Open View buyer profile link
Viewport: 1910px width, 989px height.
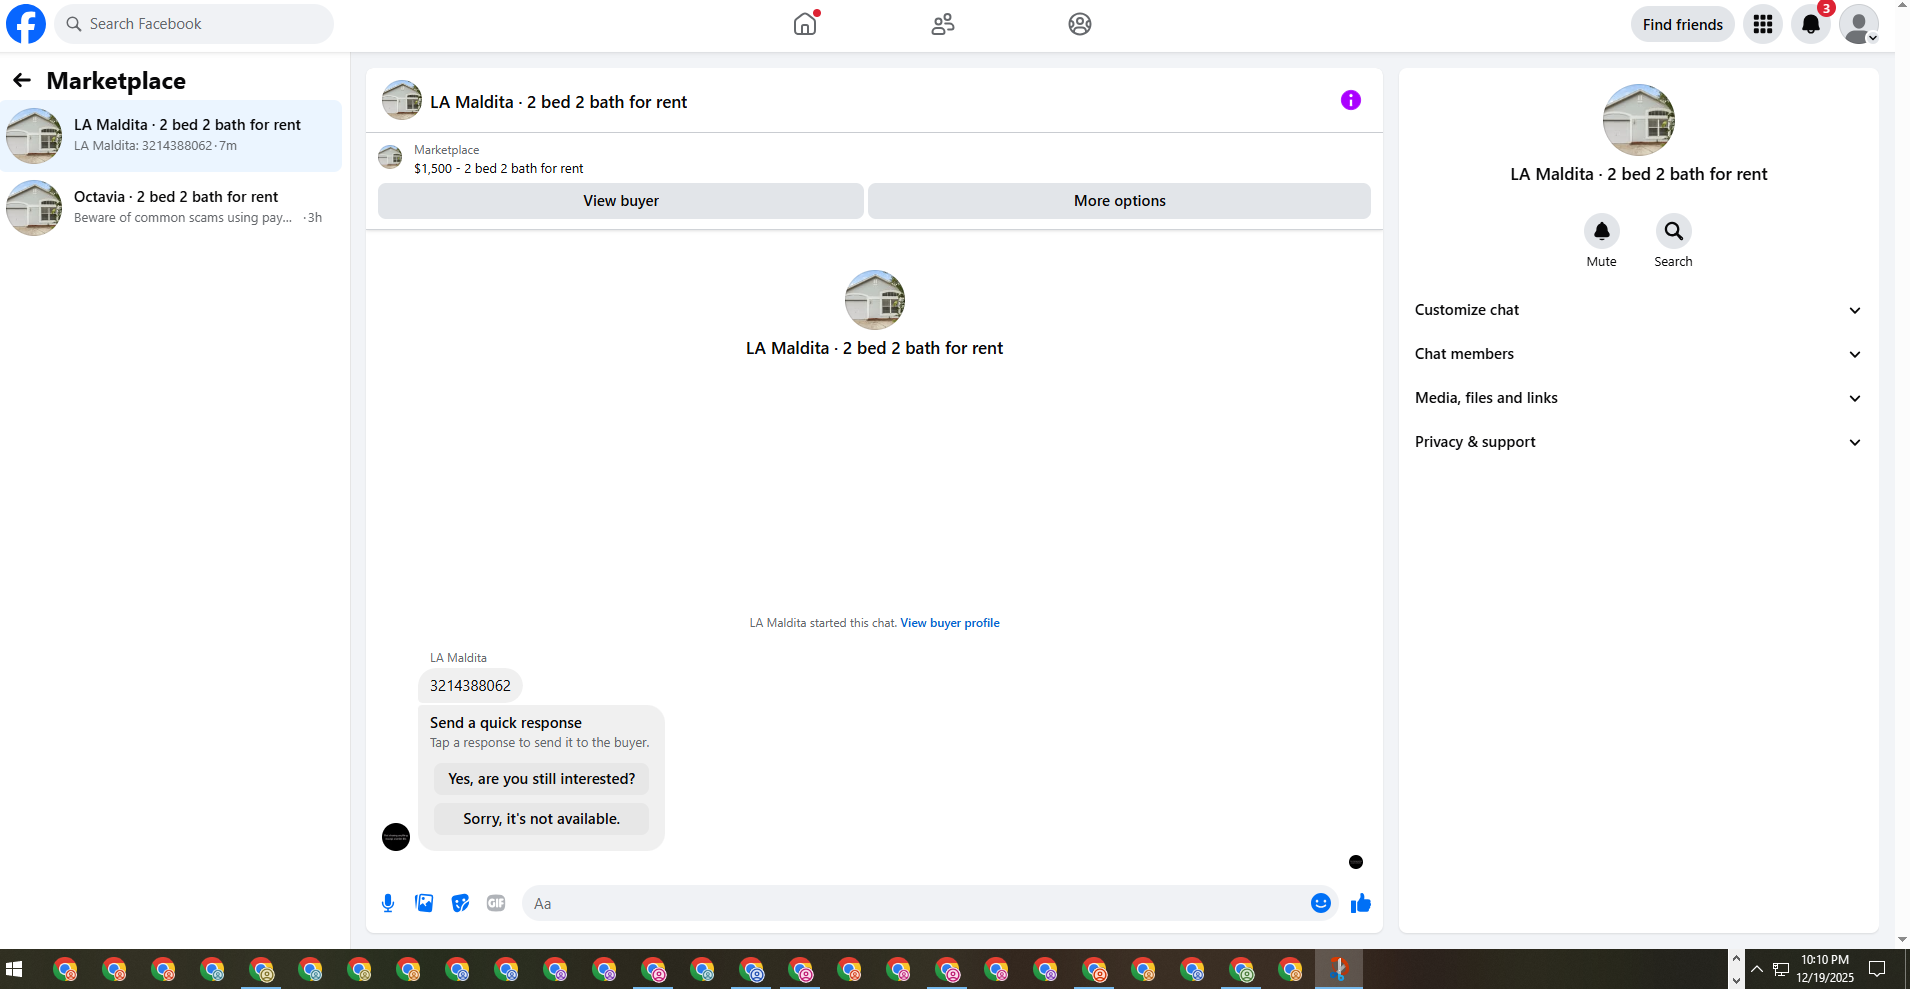950,623
